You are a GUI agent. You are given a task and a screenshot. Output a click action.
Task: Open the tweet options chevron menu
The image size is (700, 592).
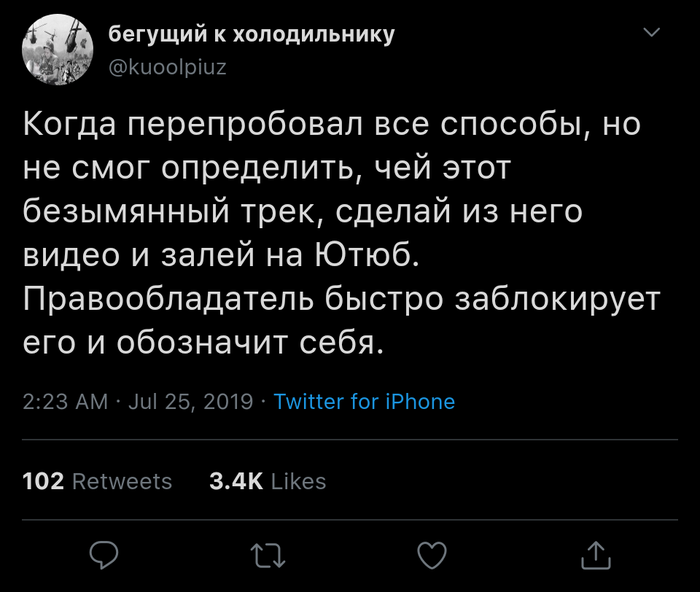click(x=651, y=35)
